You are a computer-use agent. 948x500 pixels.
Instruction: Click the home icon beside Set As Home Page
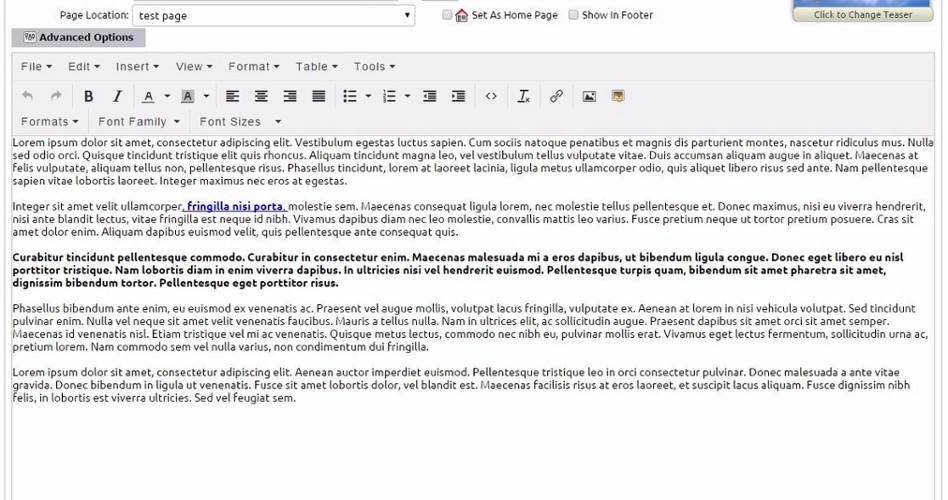point(461,16)
